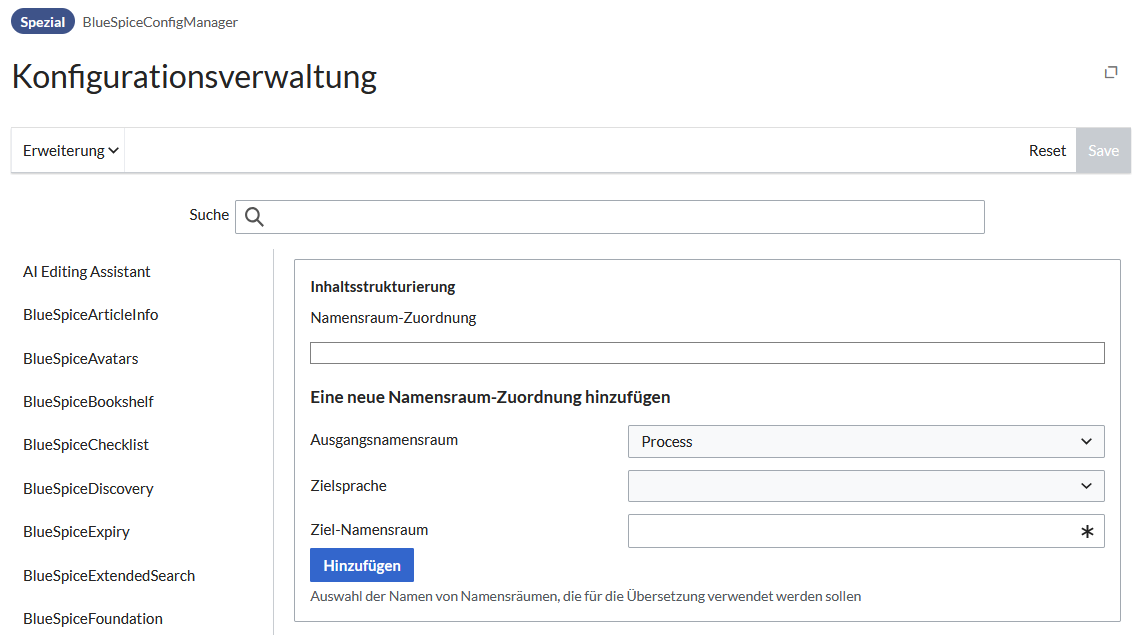
Task: Click the magnifier icon in search box
Action: [254, 217]
